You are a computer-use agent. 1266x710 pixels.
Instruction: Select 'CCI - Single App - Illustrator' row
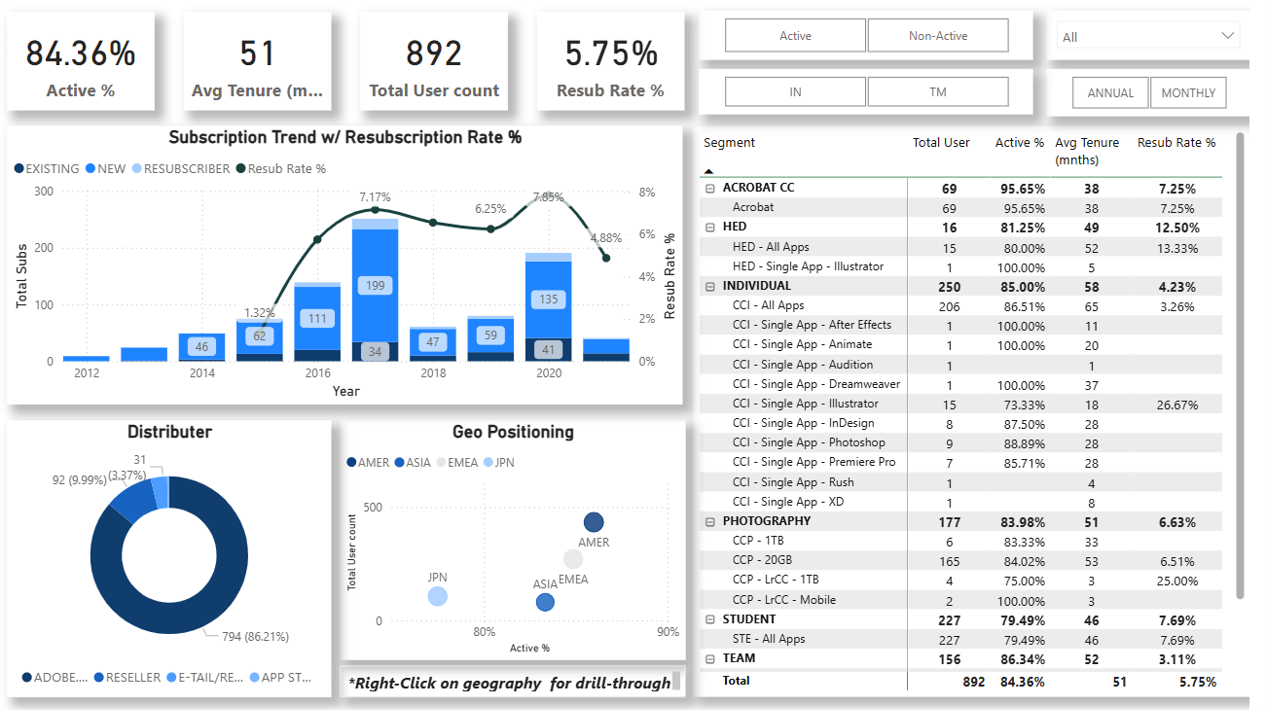click(x=961, y=404)
